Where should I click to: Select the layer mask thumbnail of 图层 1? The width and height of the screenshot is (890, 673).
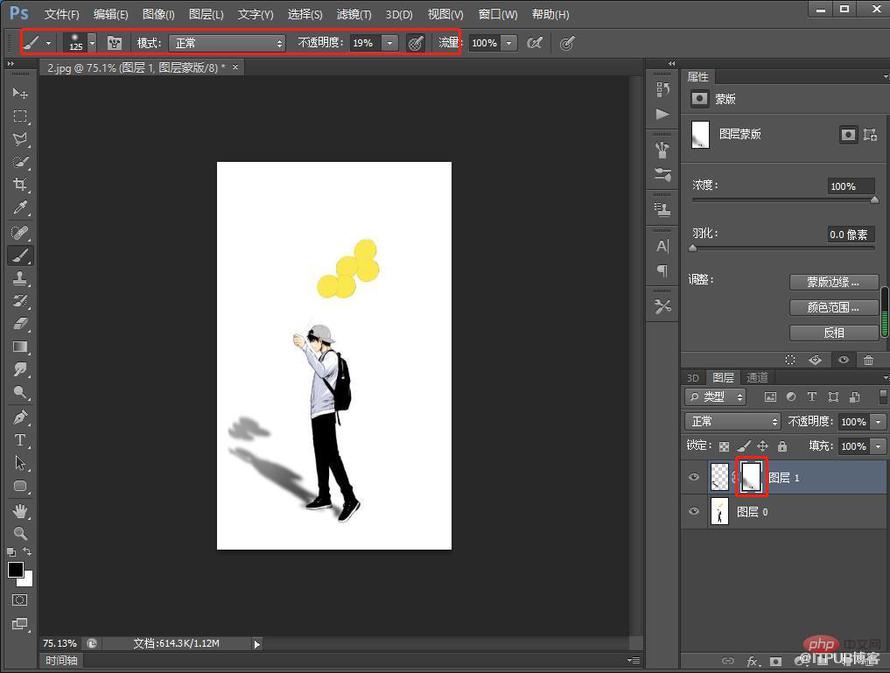[752, 477]
